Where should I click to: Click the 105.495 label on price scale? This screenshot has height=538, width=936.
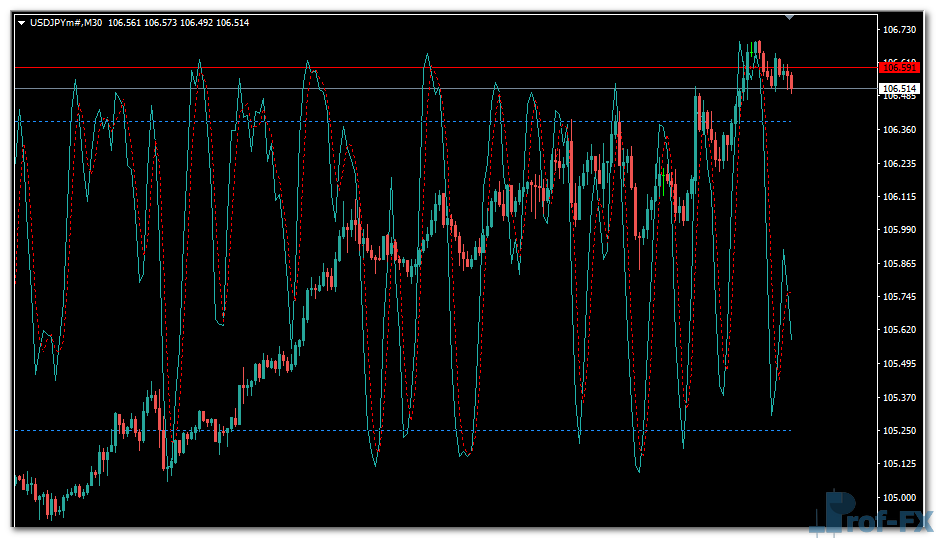[x=899, y=364]
